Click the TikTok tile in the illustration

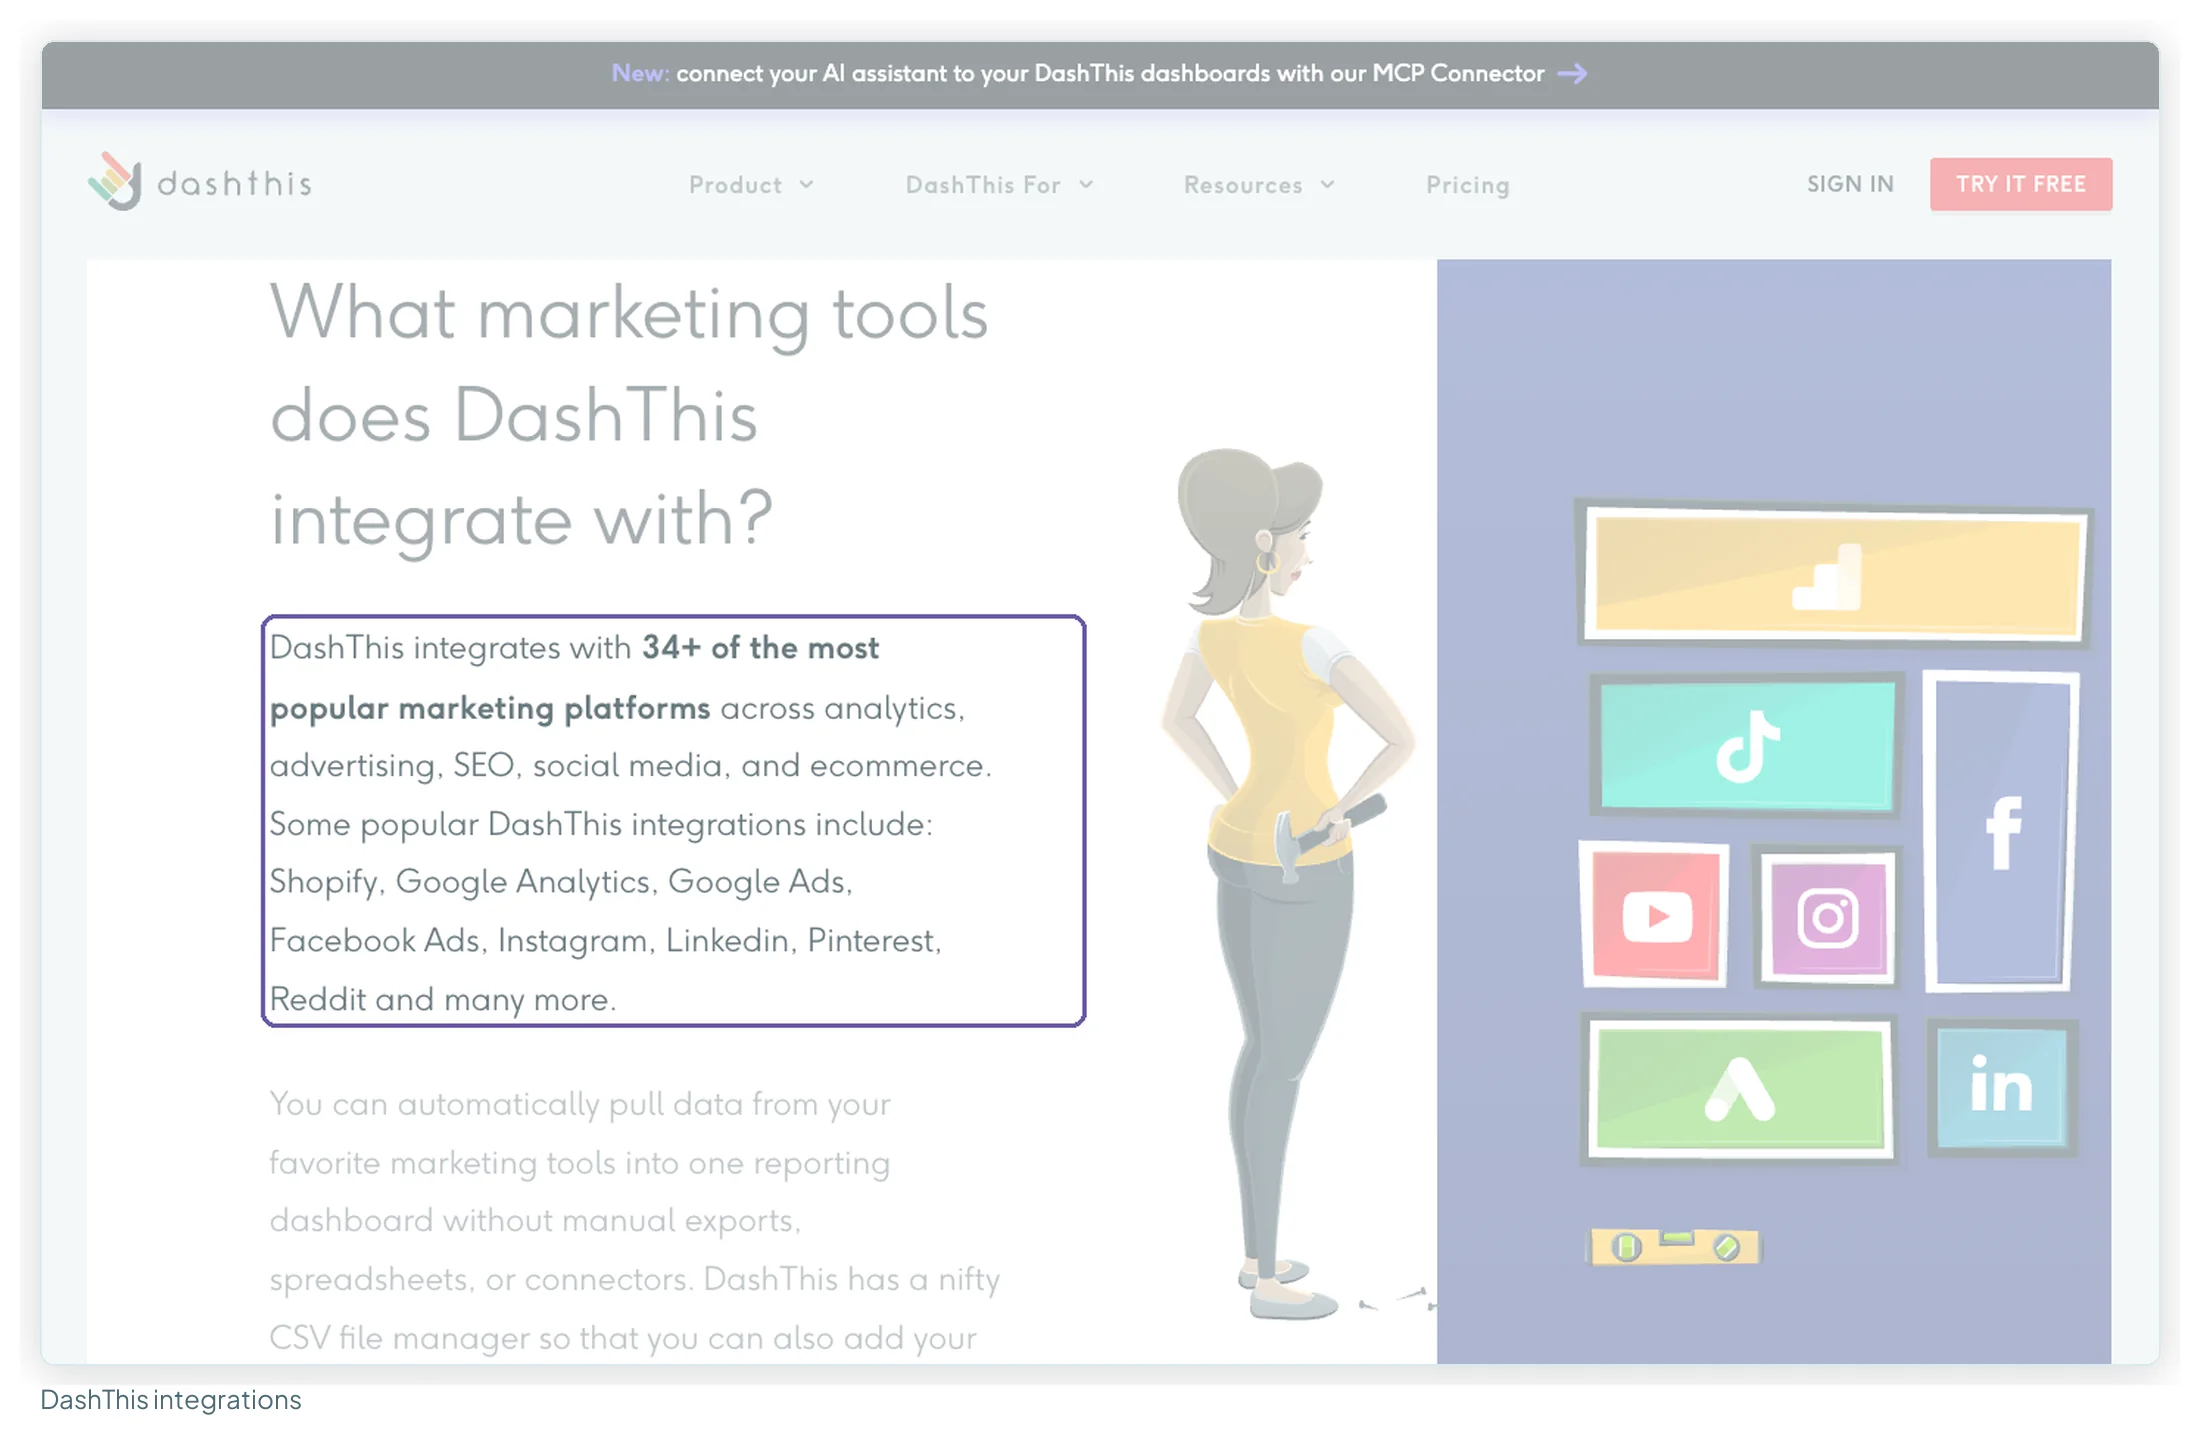tap(1747, 745)
